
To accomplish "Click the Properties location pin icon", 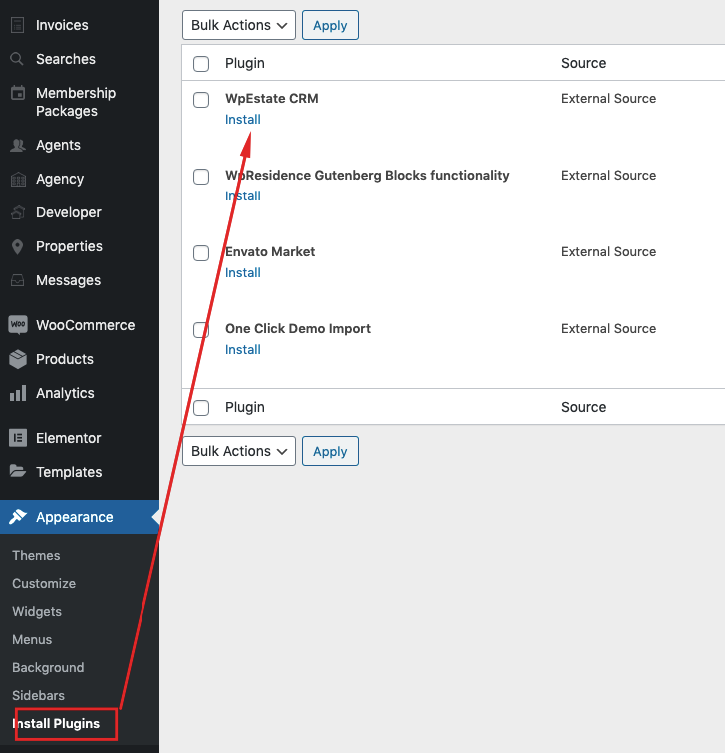I will pos(18,246).
